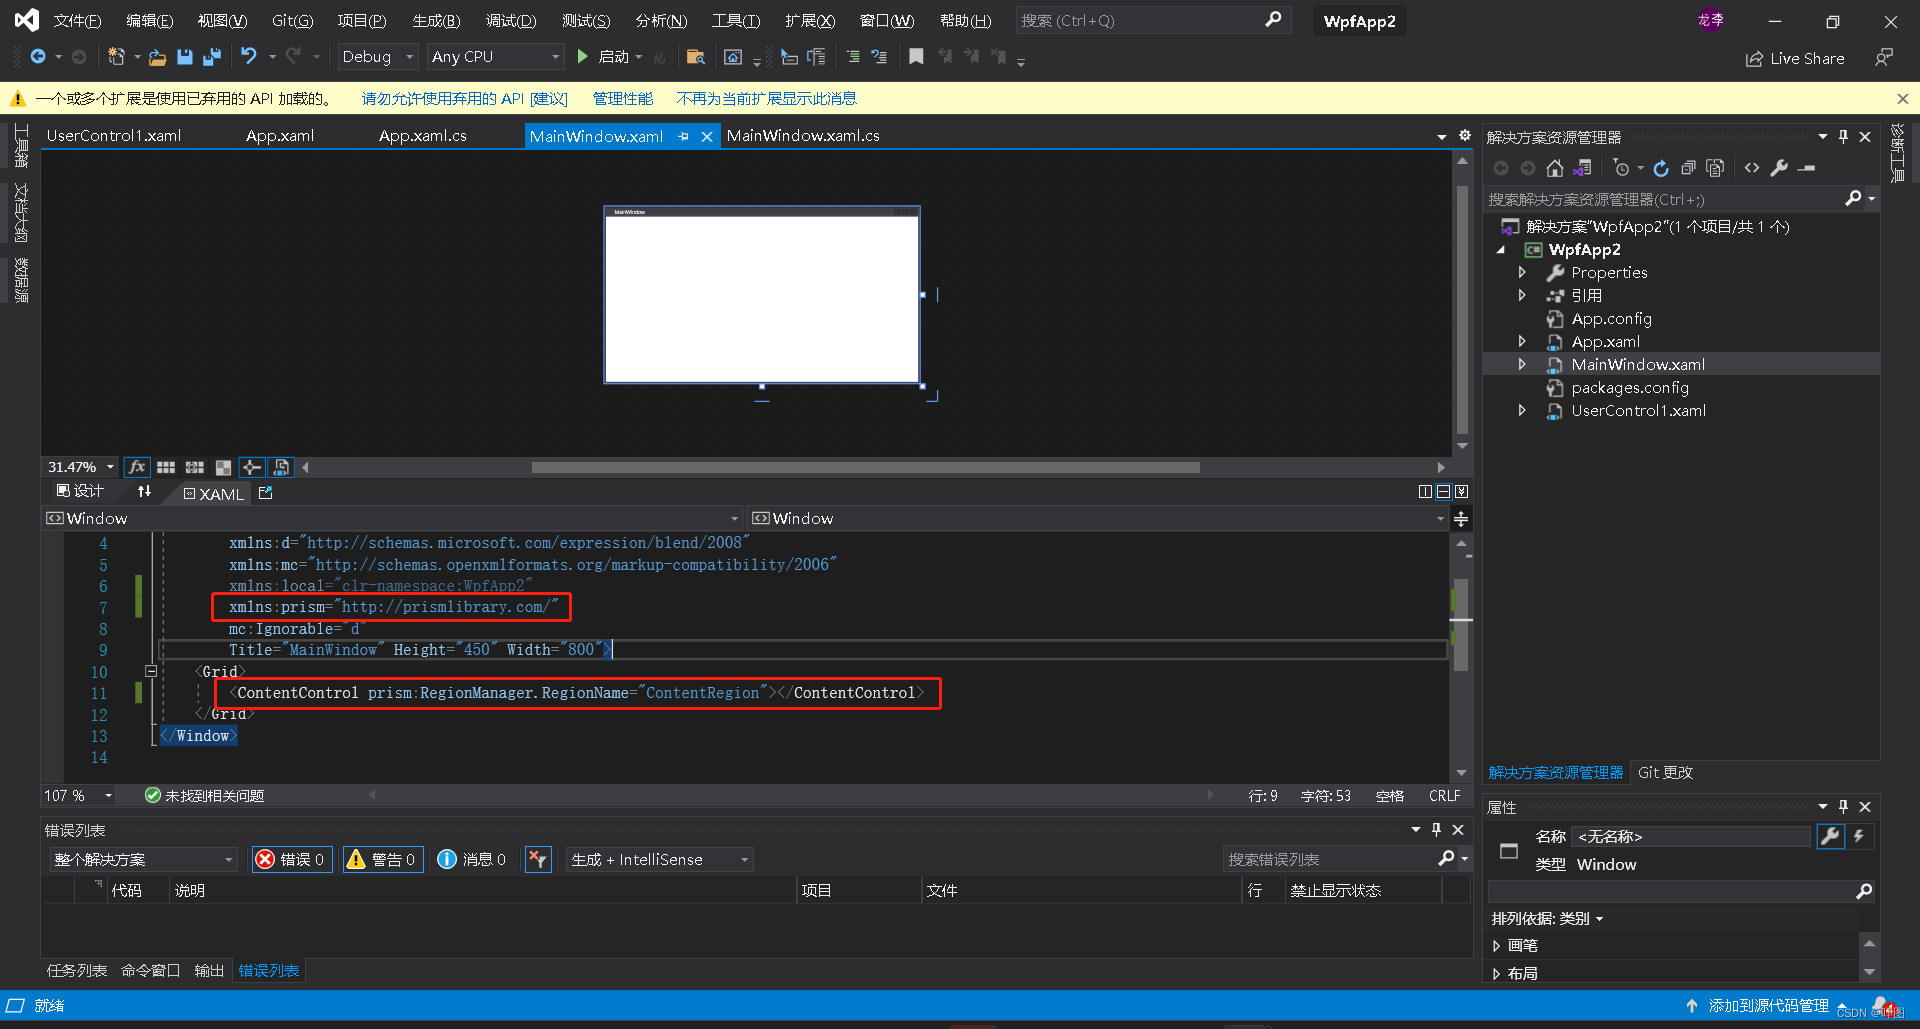
Task: Toggle the 错误 0 filter button
Action: pyautogui.click(x=292, y=859)
